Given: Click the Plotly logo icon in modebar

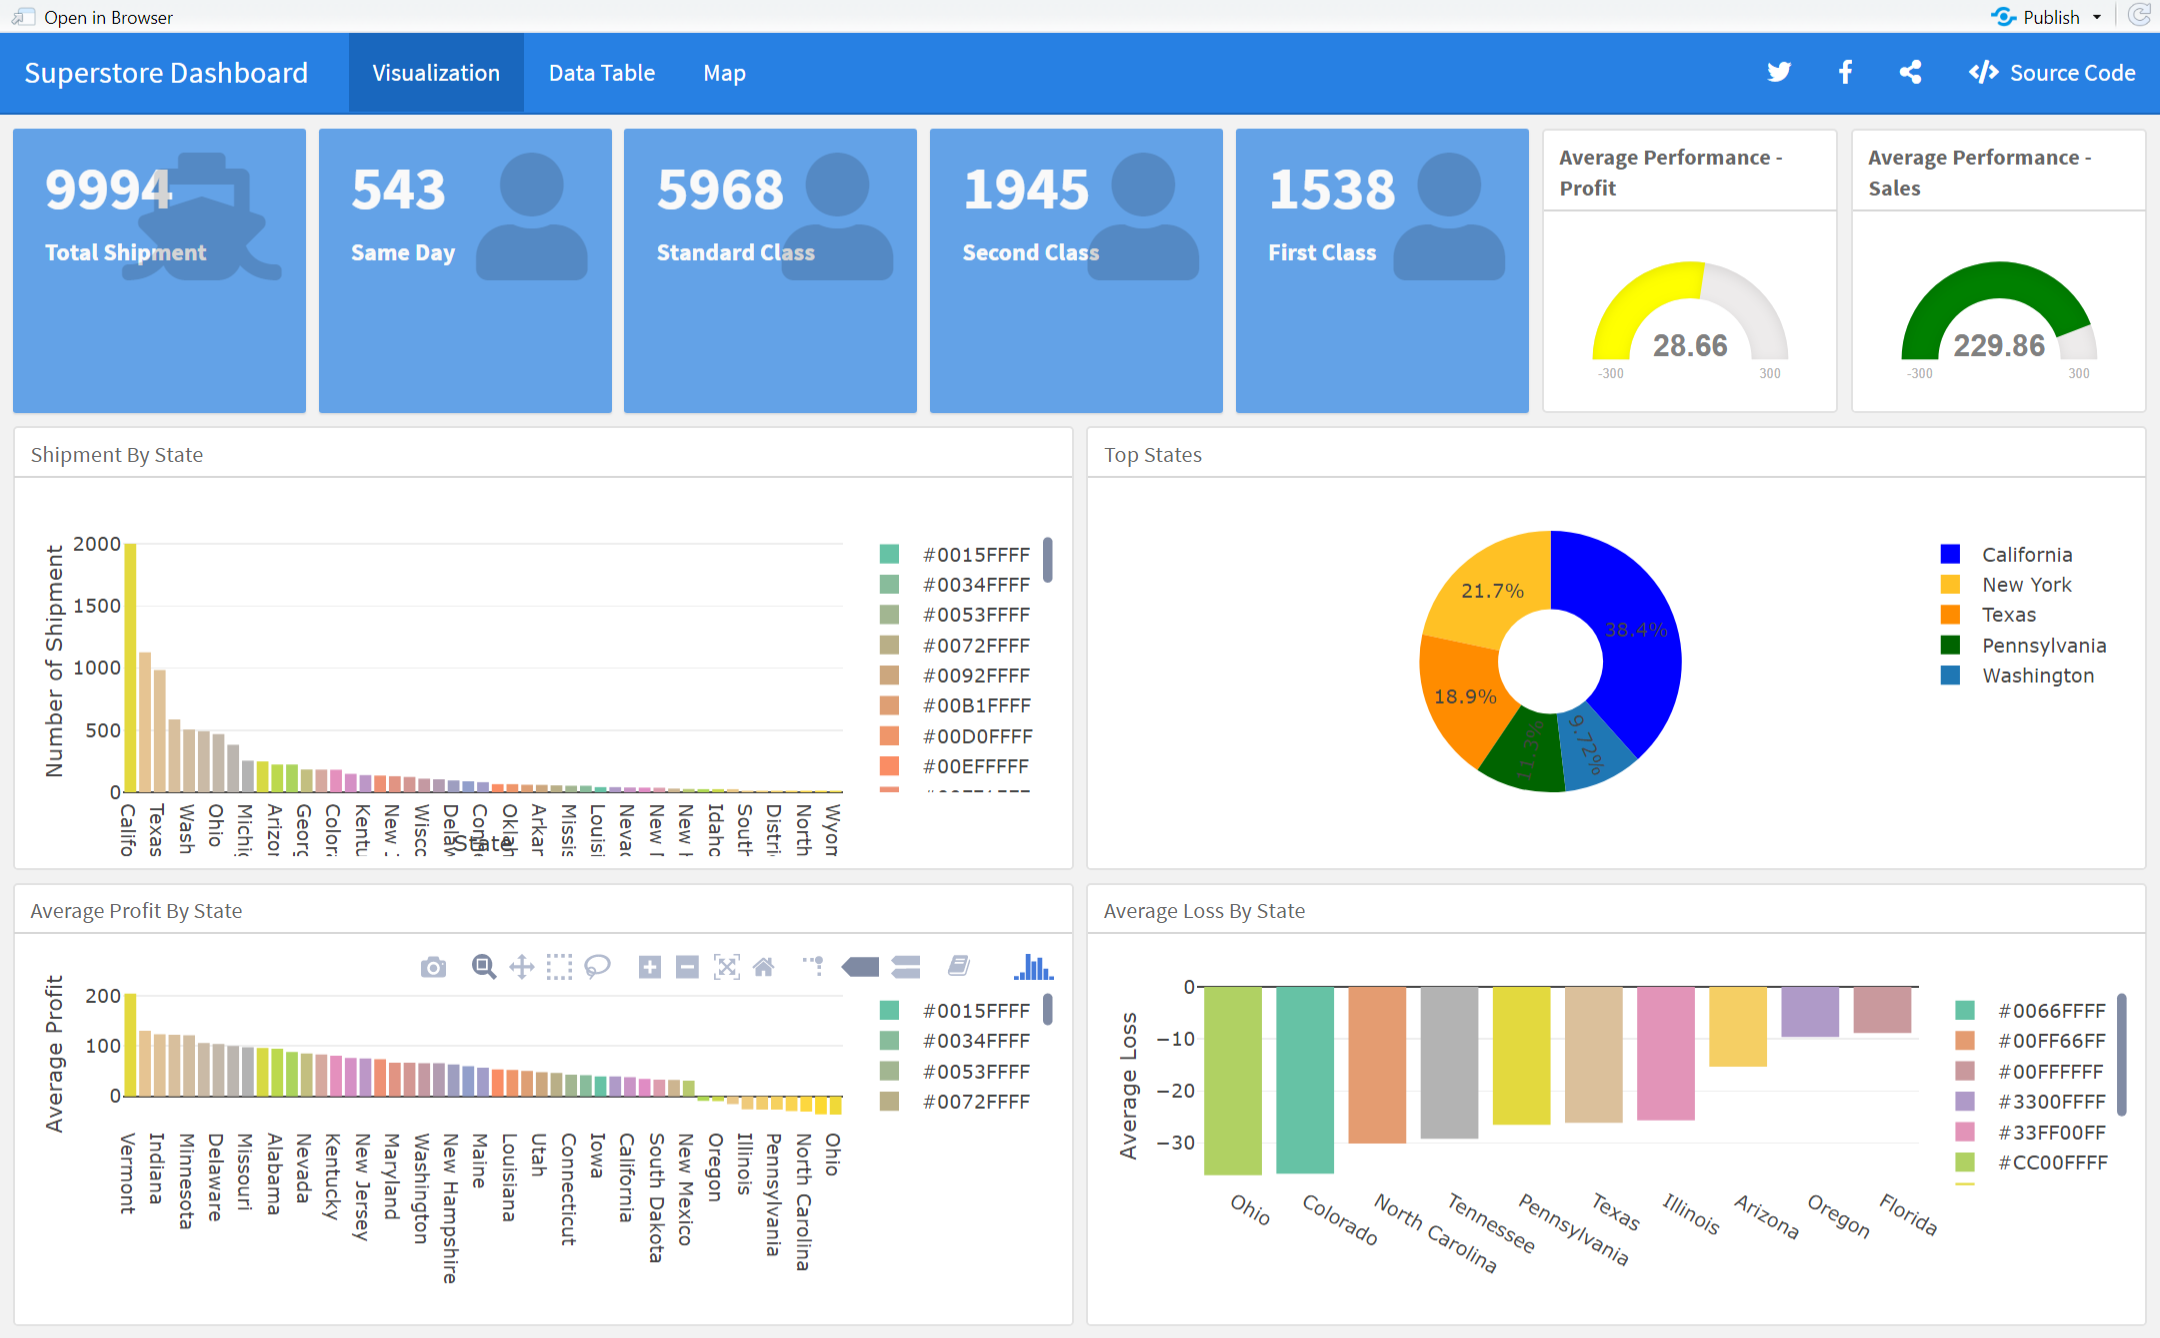Looking at the screenshot, I should (x=1033, y=967).
